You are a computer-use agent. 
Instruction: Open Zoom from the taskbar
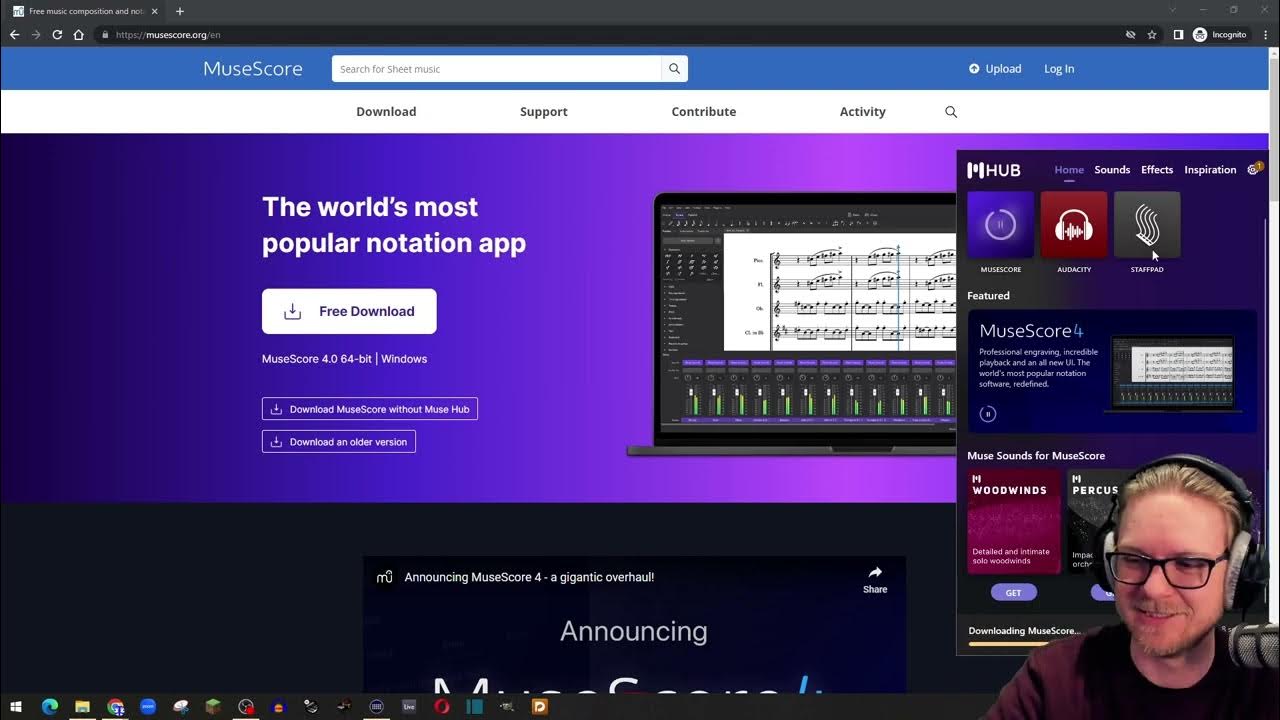(x=148, y=707)
